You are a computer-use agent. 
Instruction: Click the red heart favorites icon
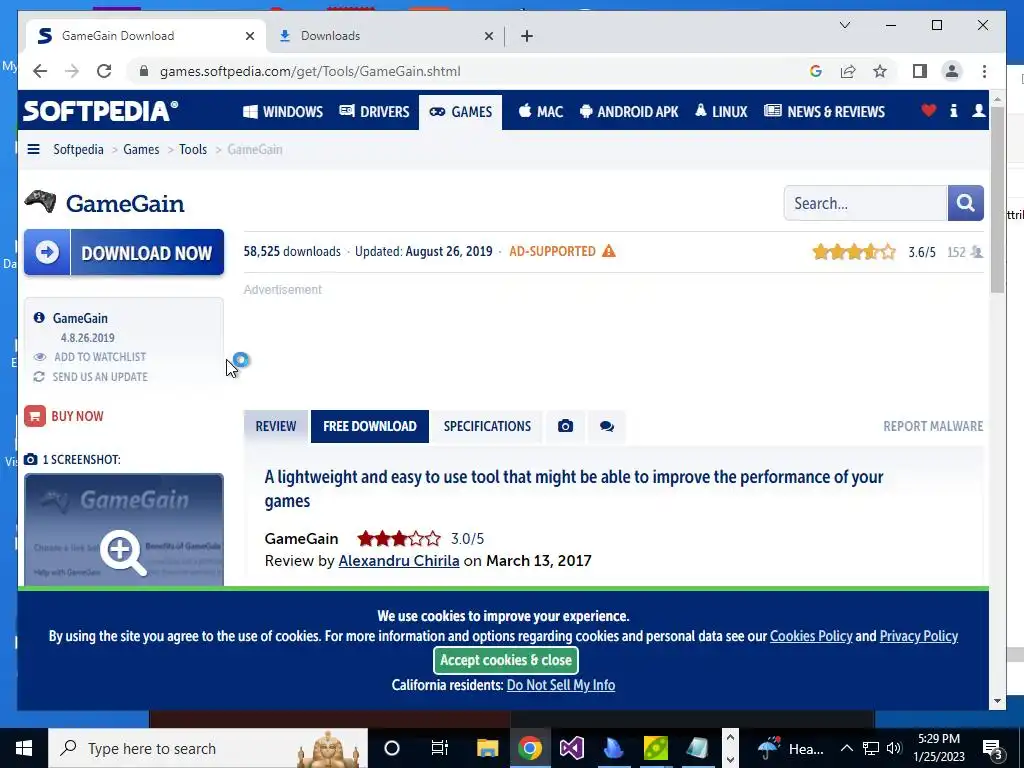click(x=929, y=110)
